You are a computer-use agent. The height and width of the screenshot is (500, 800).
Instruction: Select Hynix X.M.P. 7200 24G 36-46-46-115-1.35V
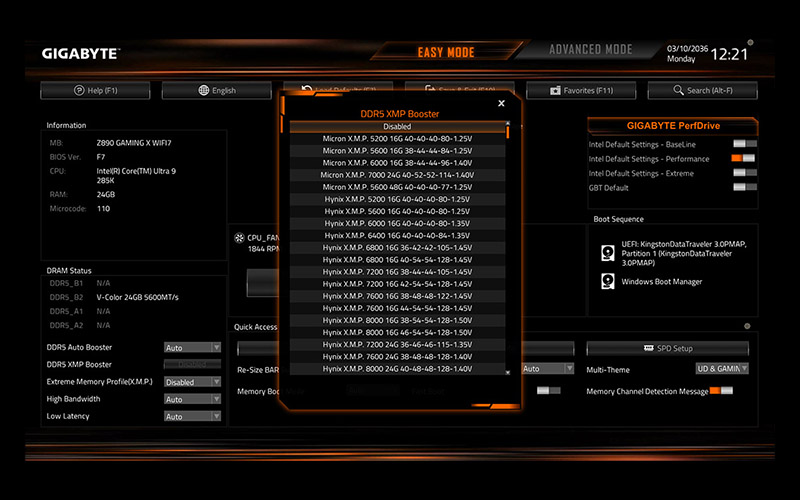pos(397,345)
